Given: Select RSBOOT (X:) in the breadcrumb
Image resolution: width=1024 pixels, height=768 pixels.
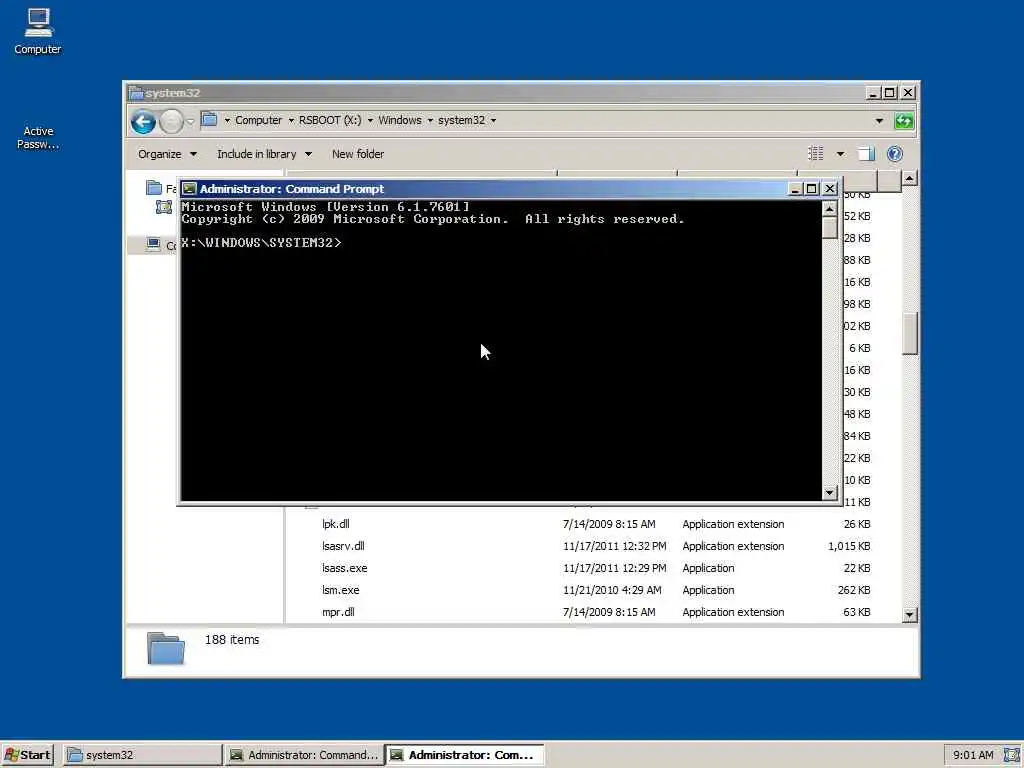Looking at the screenshot, I should point(330,120).
